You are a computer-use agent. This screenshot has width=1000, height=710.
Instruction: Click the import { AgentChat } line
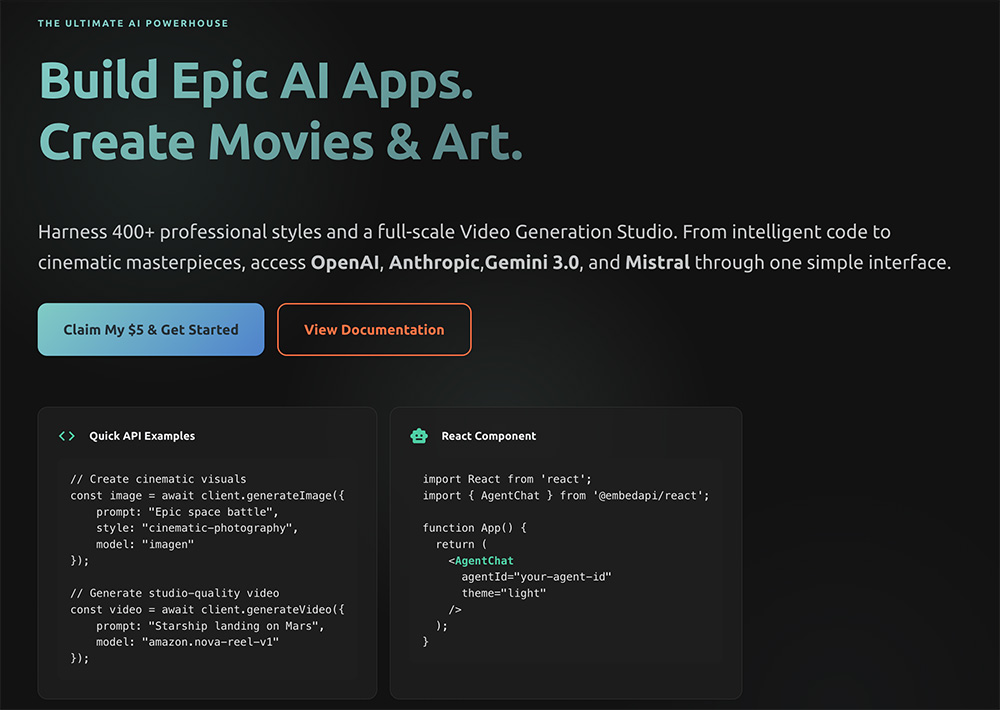point(566,496)
